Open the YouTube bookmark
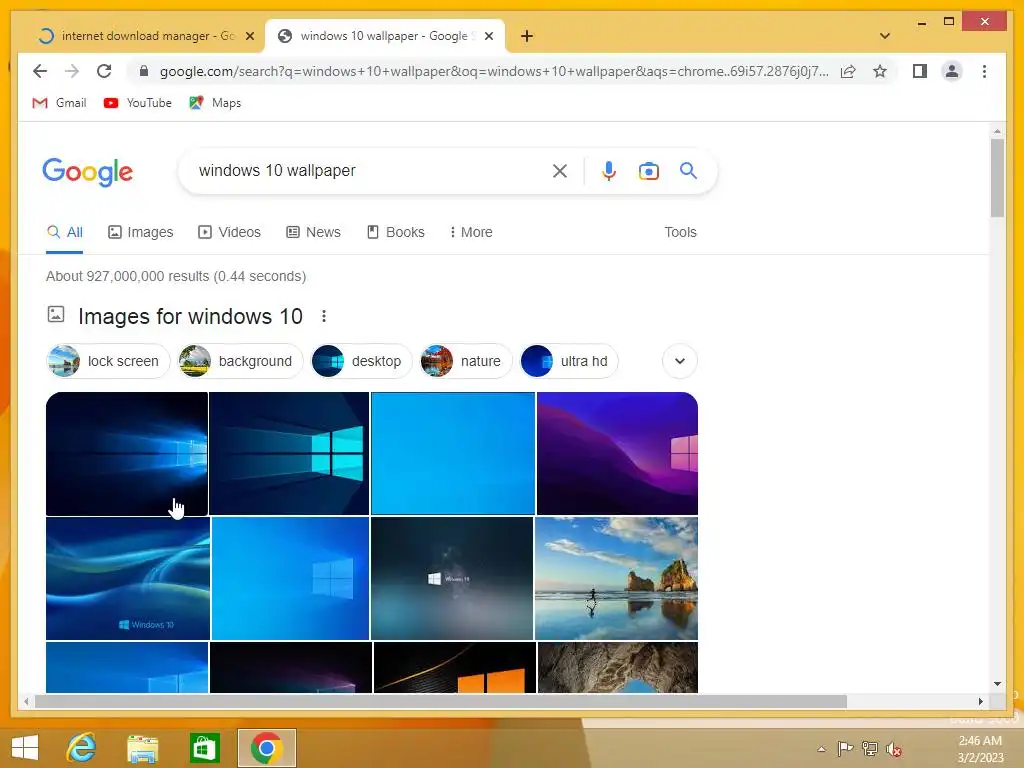 (138, 103)
